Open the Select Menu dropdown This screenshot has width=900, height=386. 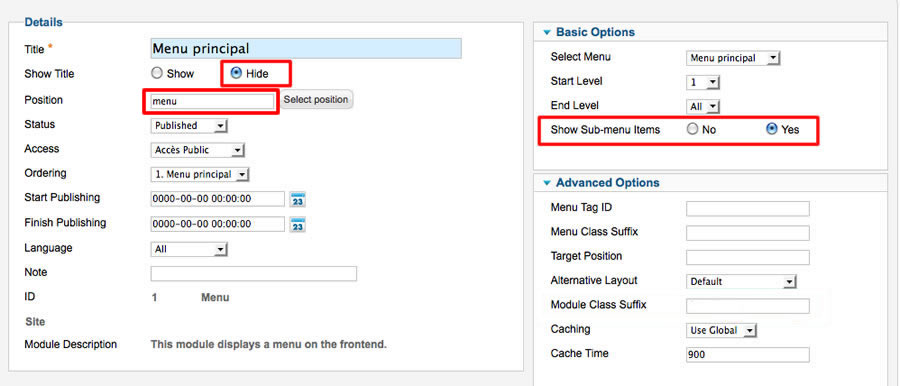pos(733,58)
